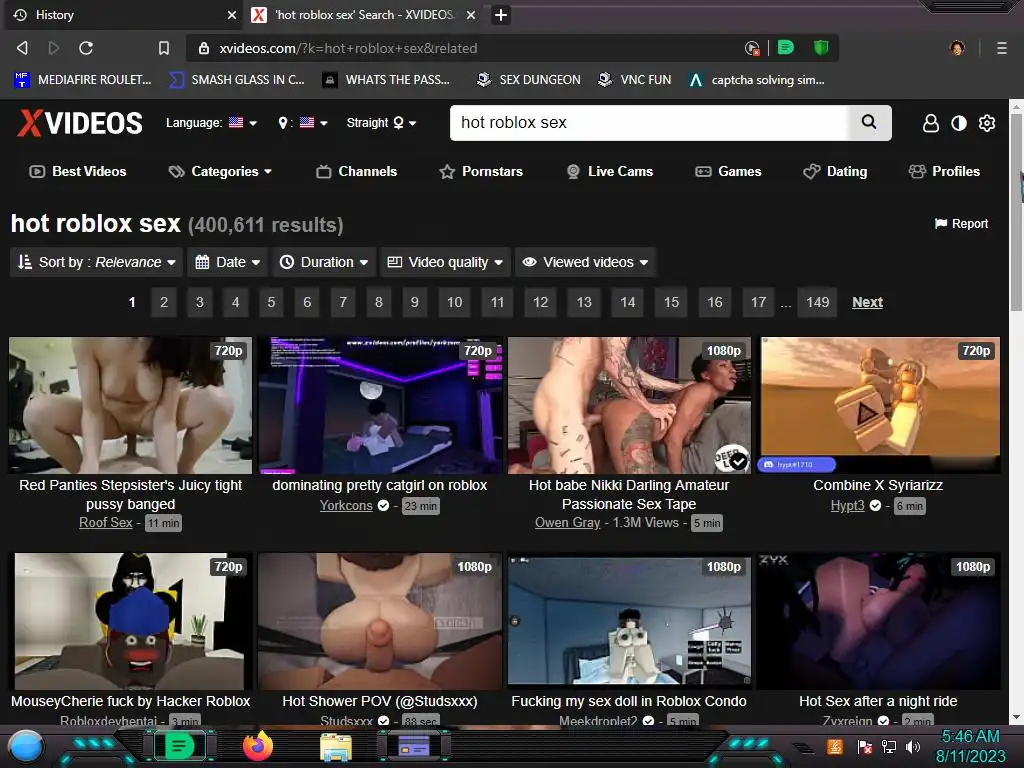Viewport: 1024px width, 768px height.
Task: Expand the Video quality filter
Action: (445, 263)
